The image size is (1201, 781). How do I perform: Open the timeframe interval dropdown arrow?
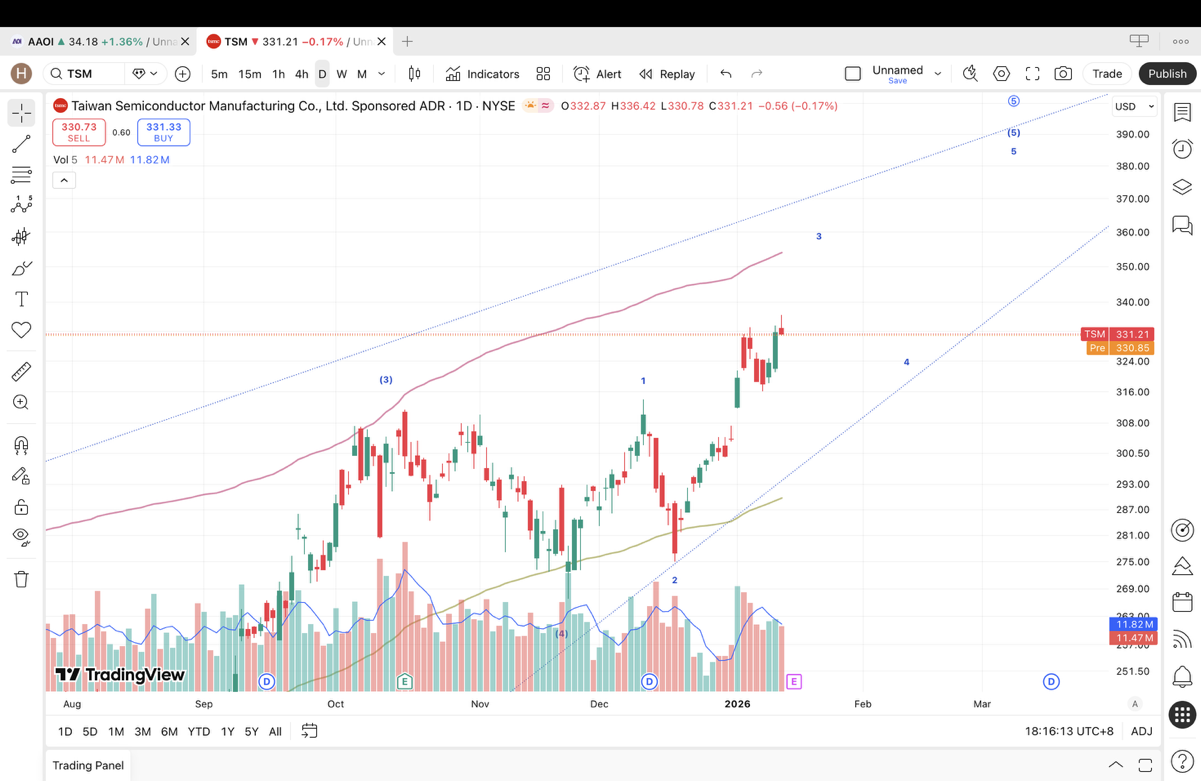pyautogui.click(x=382, y=74)
